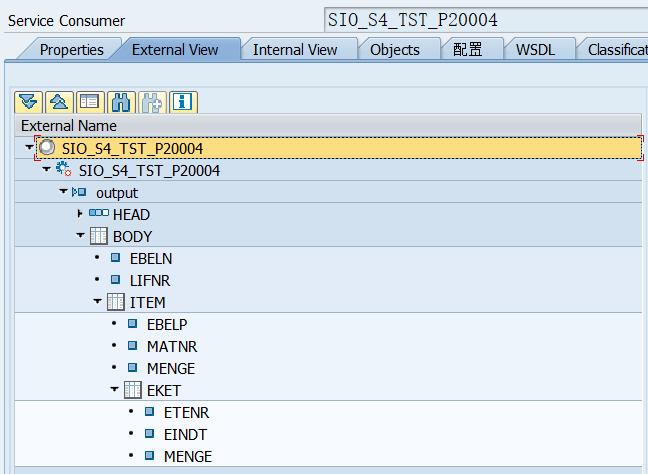Select the MENGE field under EKET
The width and height of the screenshot is (648, 474).
click(x=188, y=456)
